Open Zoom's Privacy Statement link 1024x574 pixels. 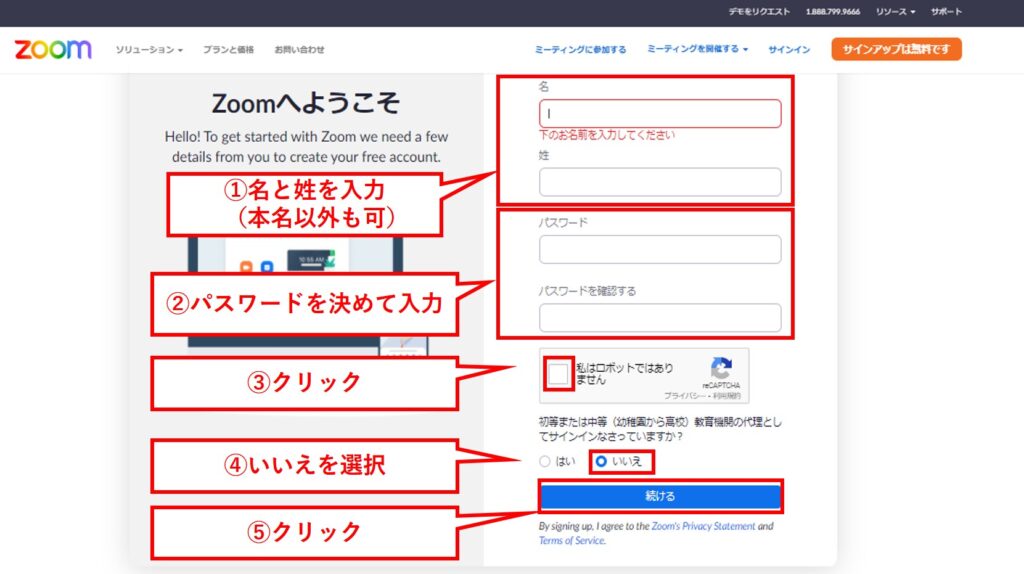tap(703, 526)
